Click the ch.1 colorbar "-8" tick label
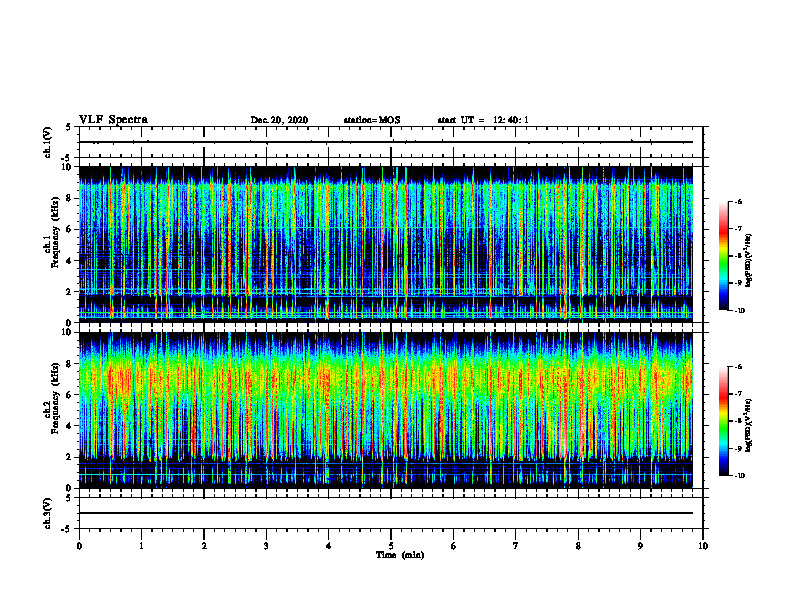Image resolution: width=792 pixels, height=612 pixels. [738, 256]
